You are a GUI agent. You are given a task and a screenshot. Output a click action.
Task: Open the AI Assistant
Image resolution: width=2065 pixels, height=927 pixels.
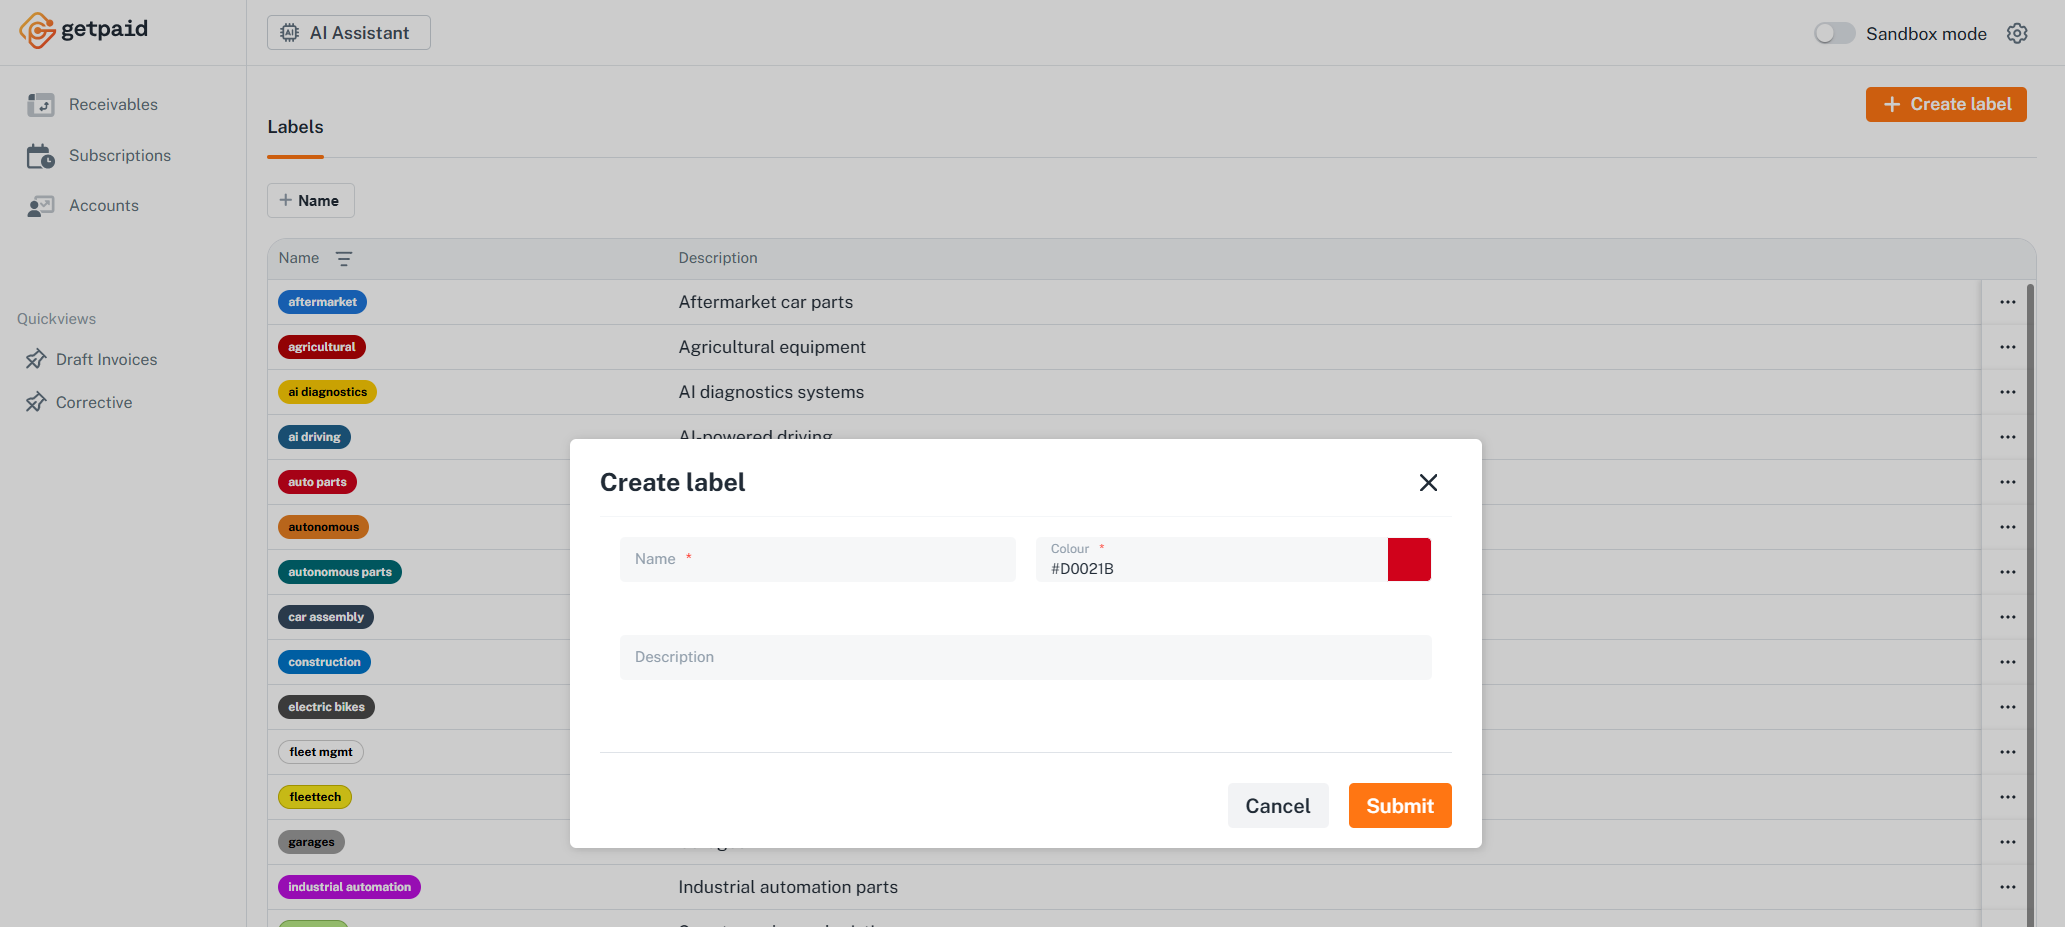(x=348, y=33)
